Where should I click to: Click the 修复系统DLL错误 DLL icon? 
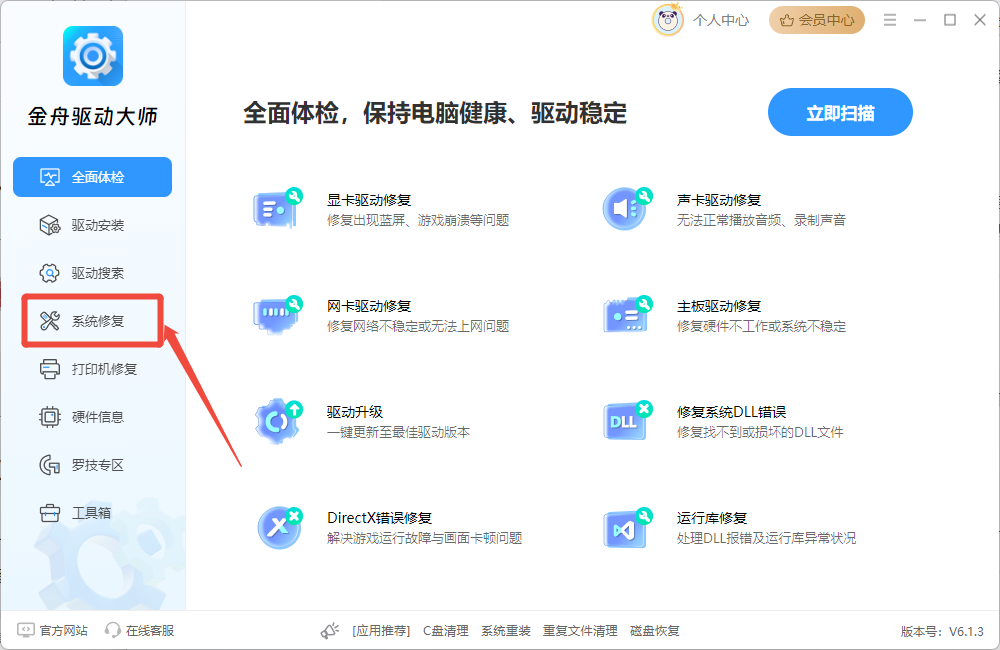tap(627, 421)
